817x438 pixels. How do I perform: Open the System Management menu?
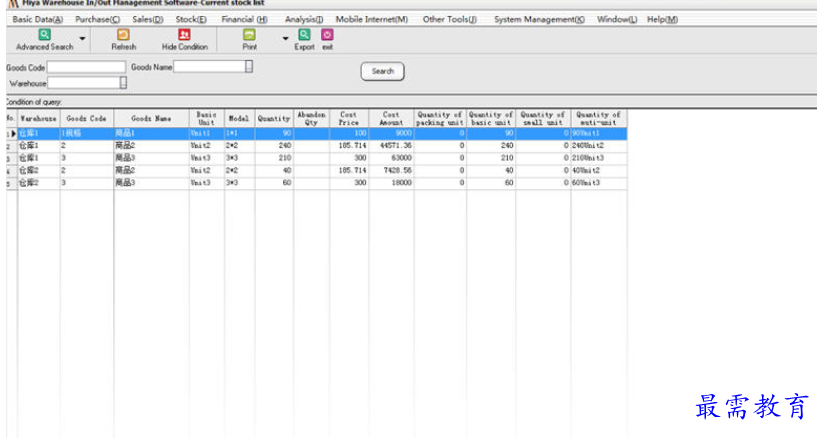(x=539, y=19)
